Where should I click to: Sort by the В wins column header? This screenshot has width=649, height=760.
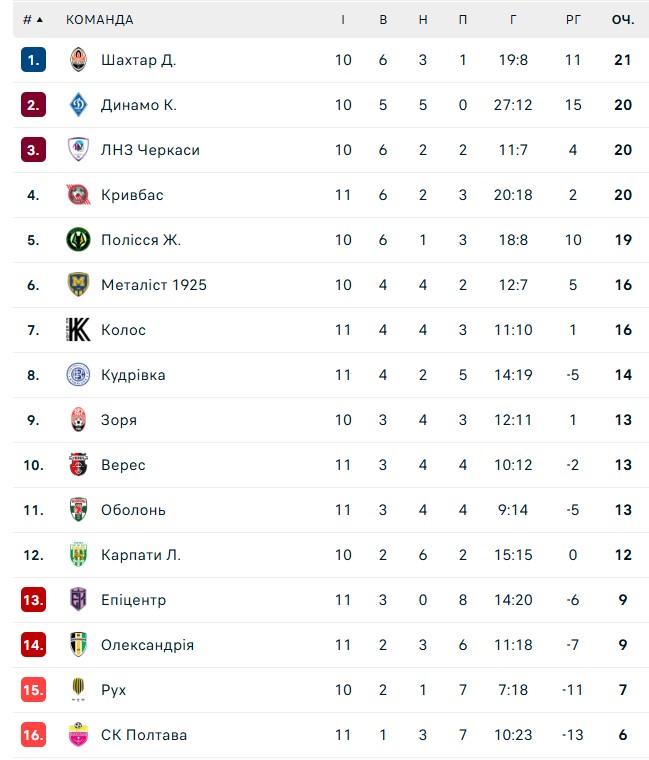tap(383, 20)
